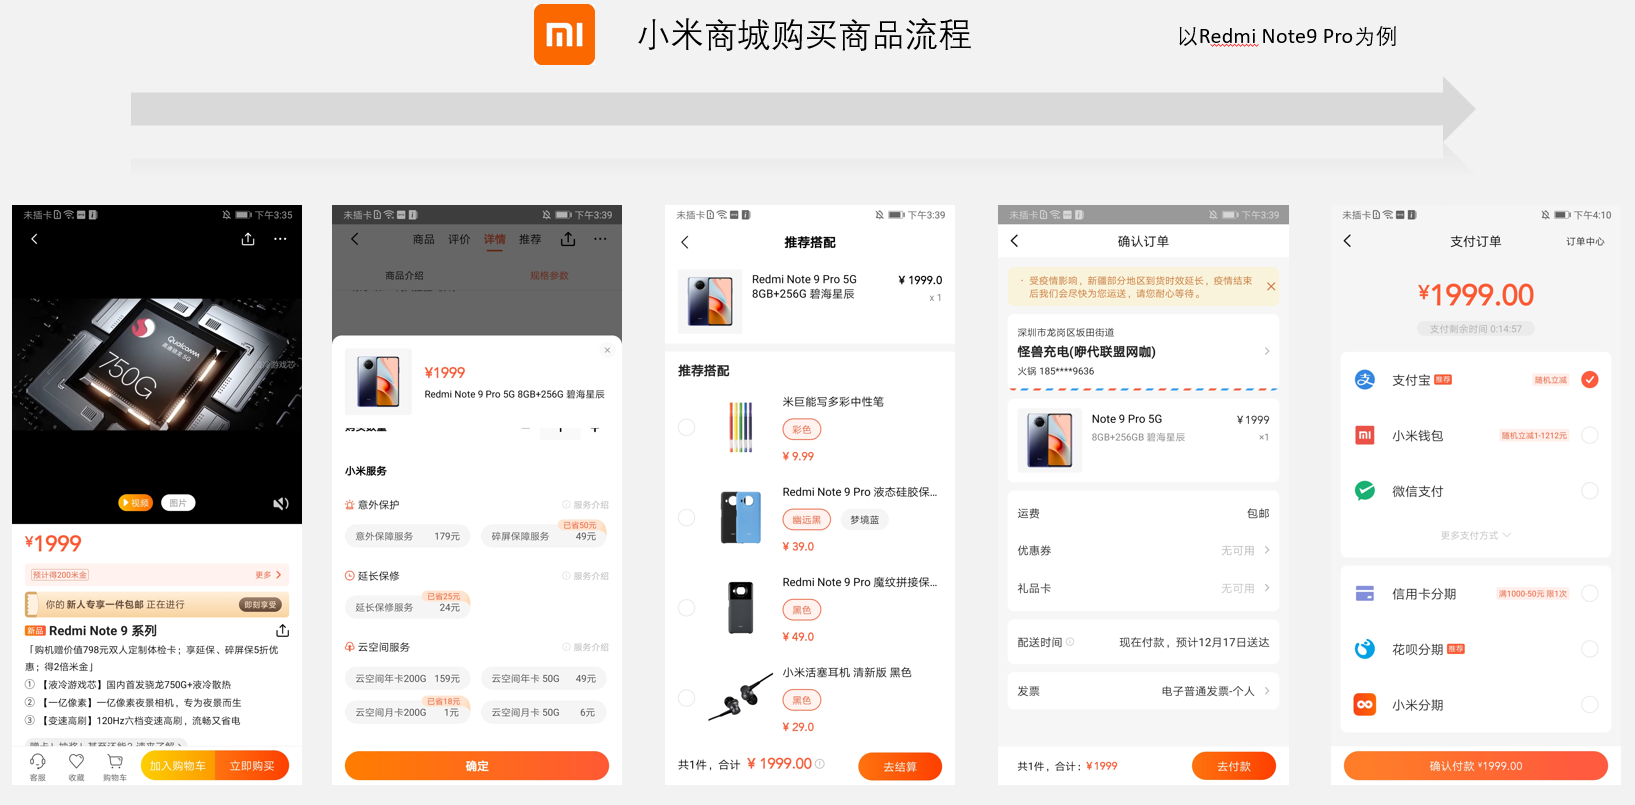The height and width of the screenshot is (805, 1635).
Task: Select 碎屏保障服务 49元 option
Action: point(544,536)
